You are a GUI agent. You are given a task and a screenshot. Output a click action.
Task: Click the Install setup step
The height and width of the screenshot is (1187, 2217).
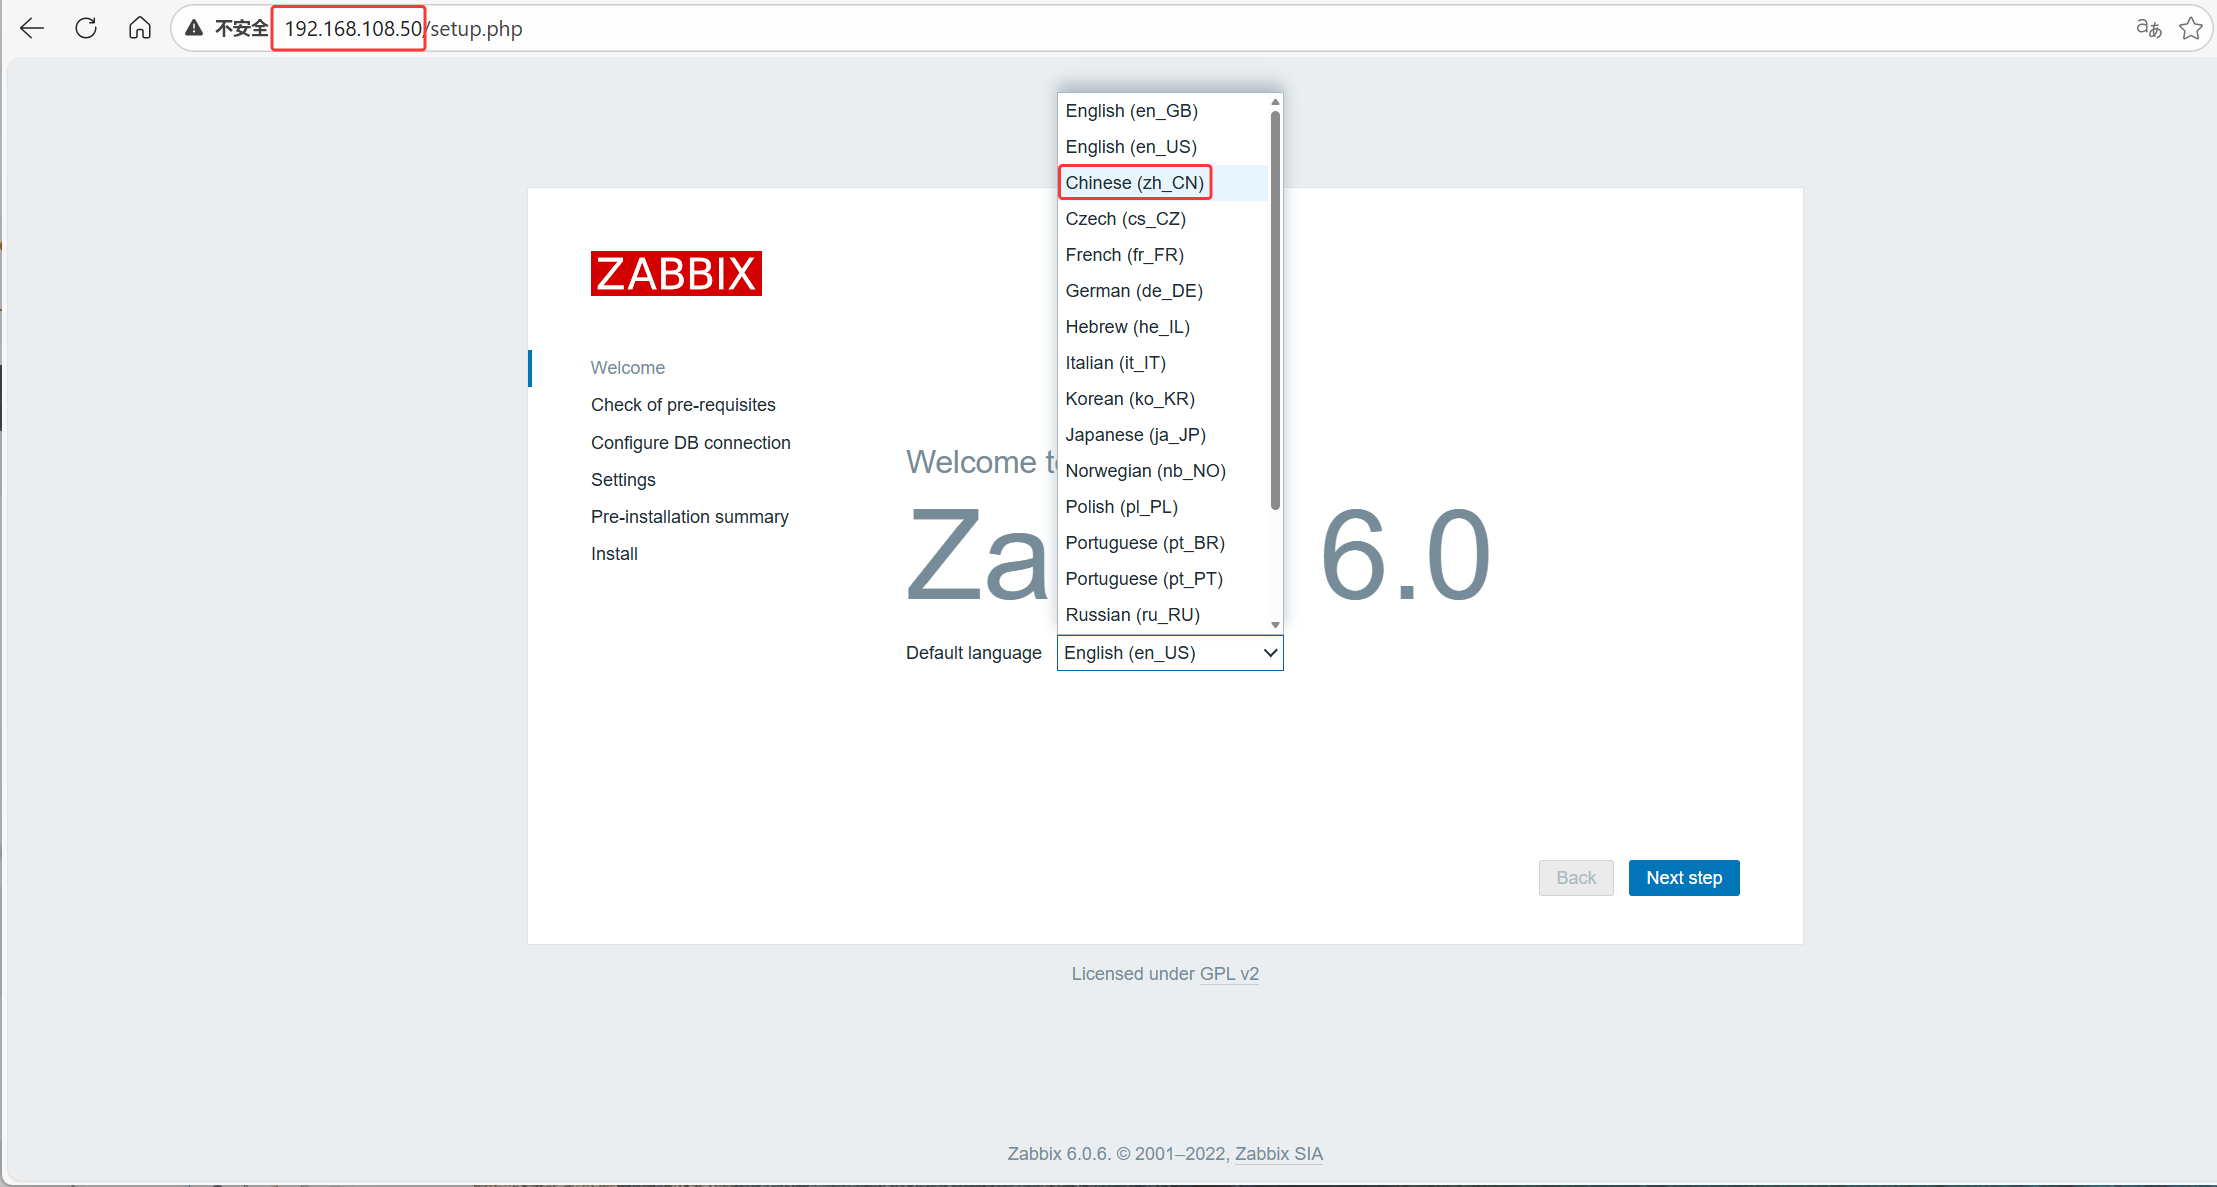614,554
